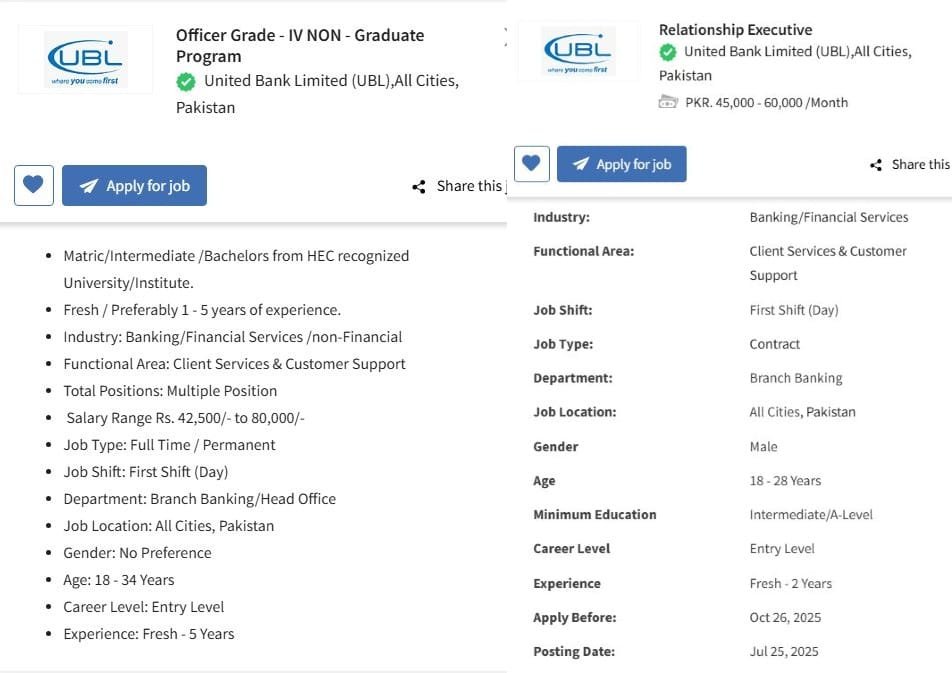Open United Bank Limited link under Officer Grade
952x673 pixels.
coord(330,82)
